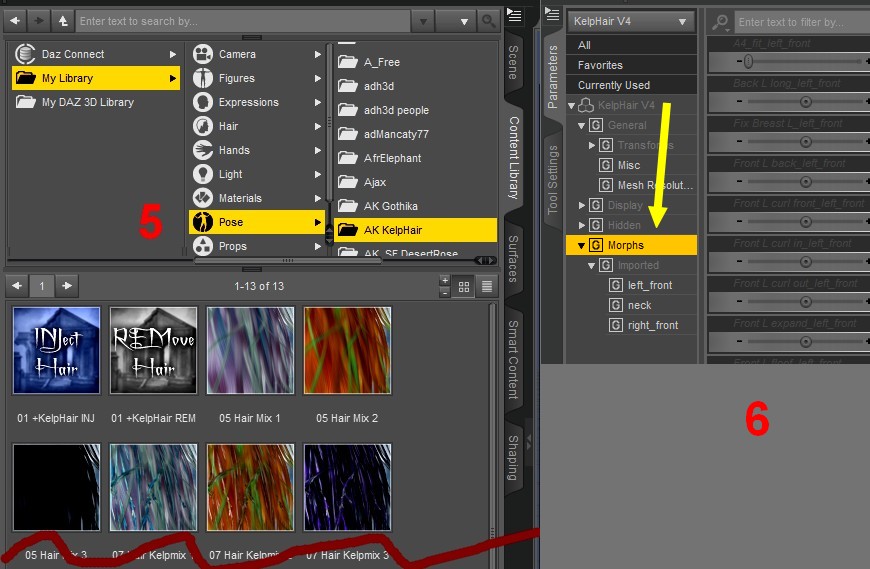Screen dimensions: 870x569
Task: Click the AK KelpHair folder icon
Action: [x=348, y=230]
